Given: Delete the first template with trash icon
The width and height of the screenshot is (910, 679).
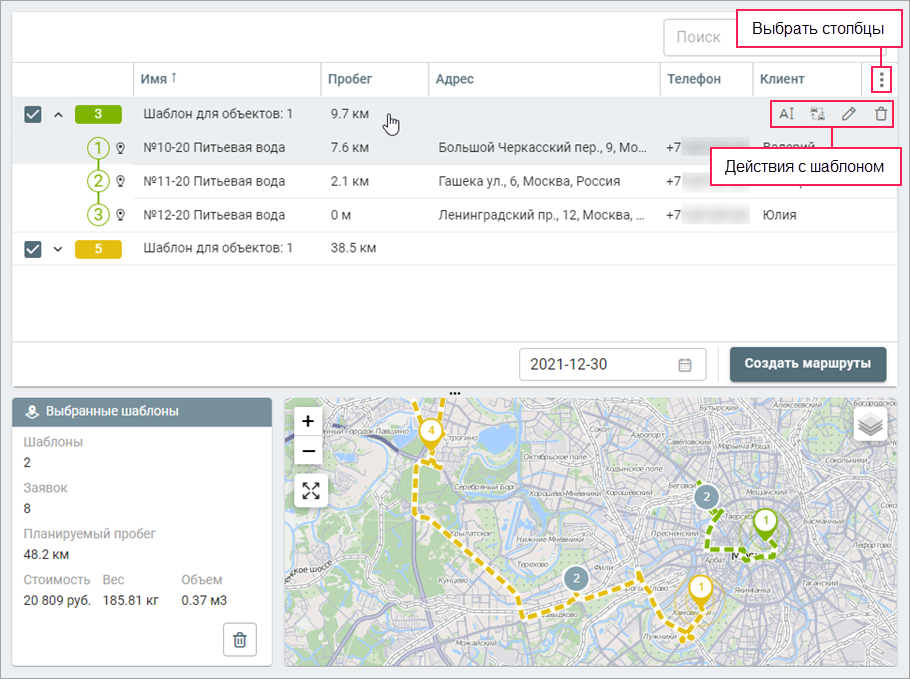Looking at the screenshot, I should 881,114.
